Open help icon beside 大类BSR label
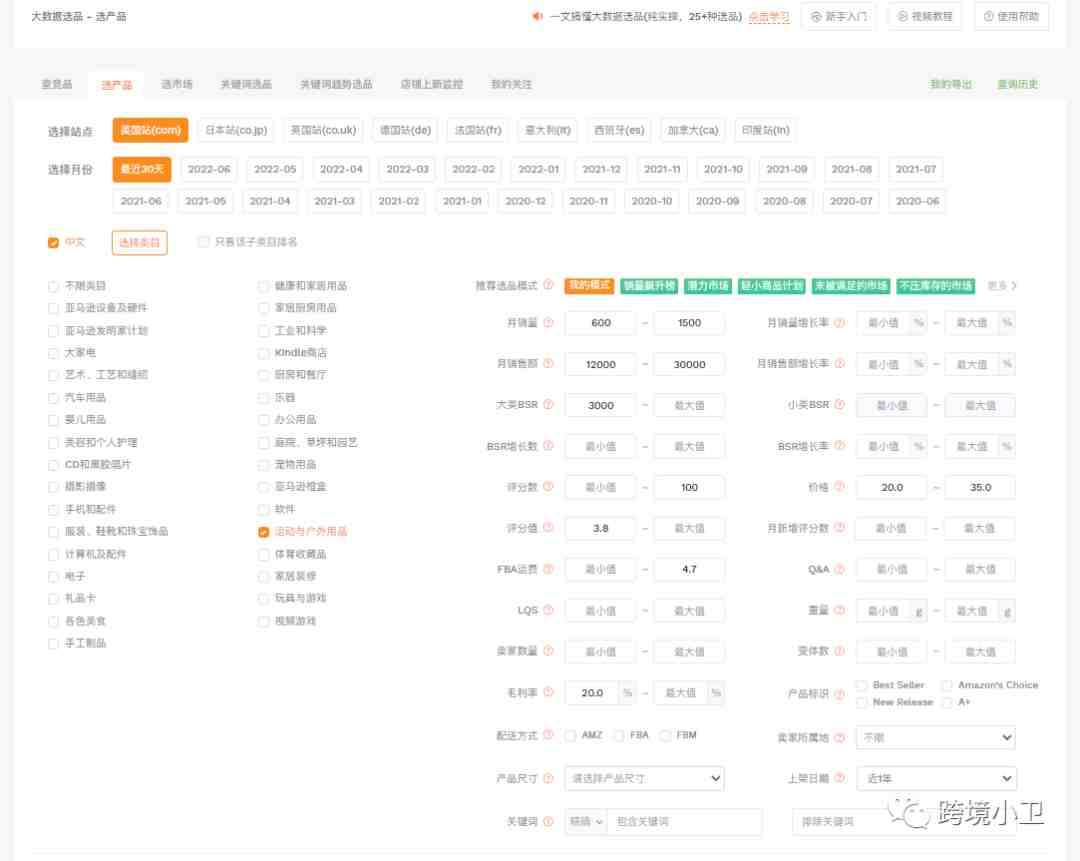Image resolution: width=1080 pixels, height=861 pixels. tap(548, 405)
